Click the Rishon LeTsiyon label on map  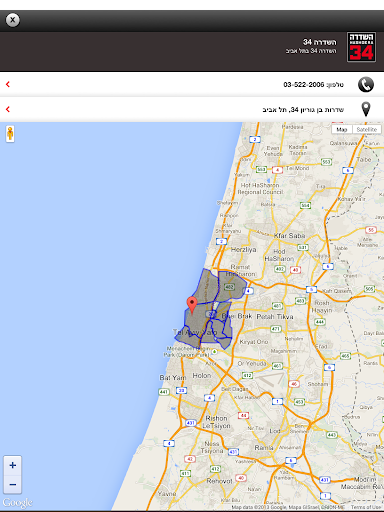coord(216,422)
